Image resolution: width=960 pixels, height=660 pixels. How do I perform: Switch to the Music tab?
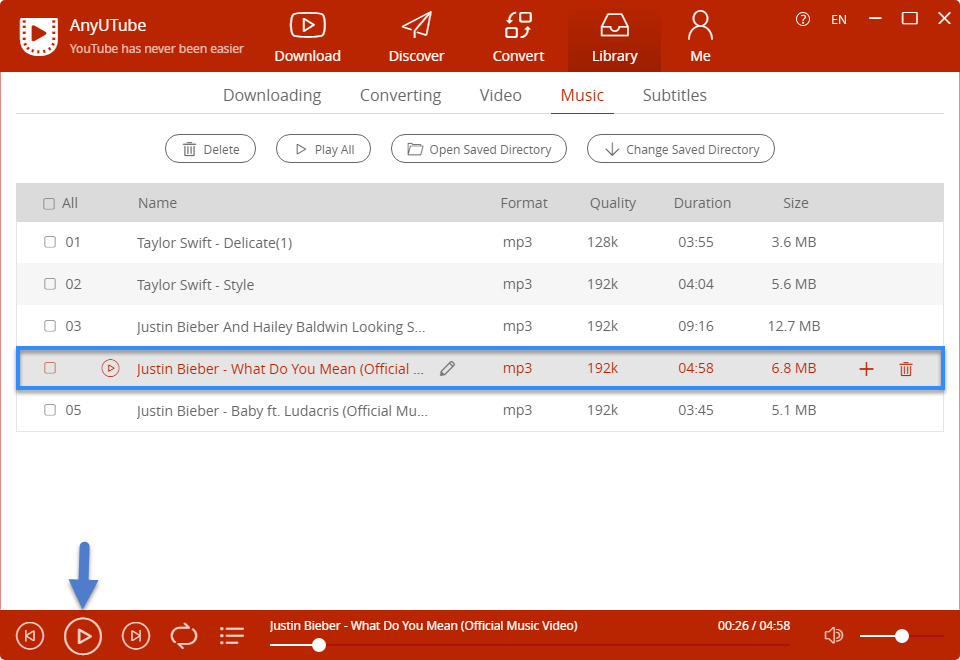coord(582,96)
